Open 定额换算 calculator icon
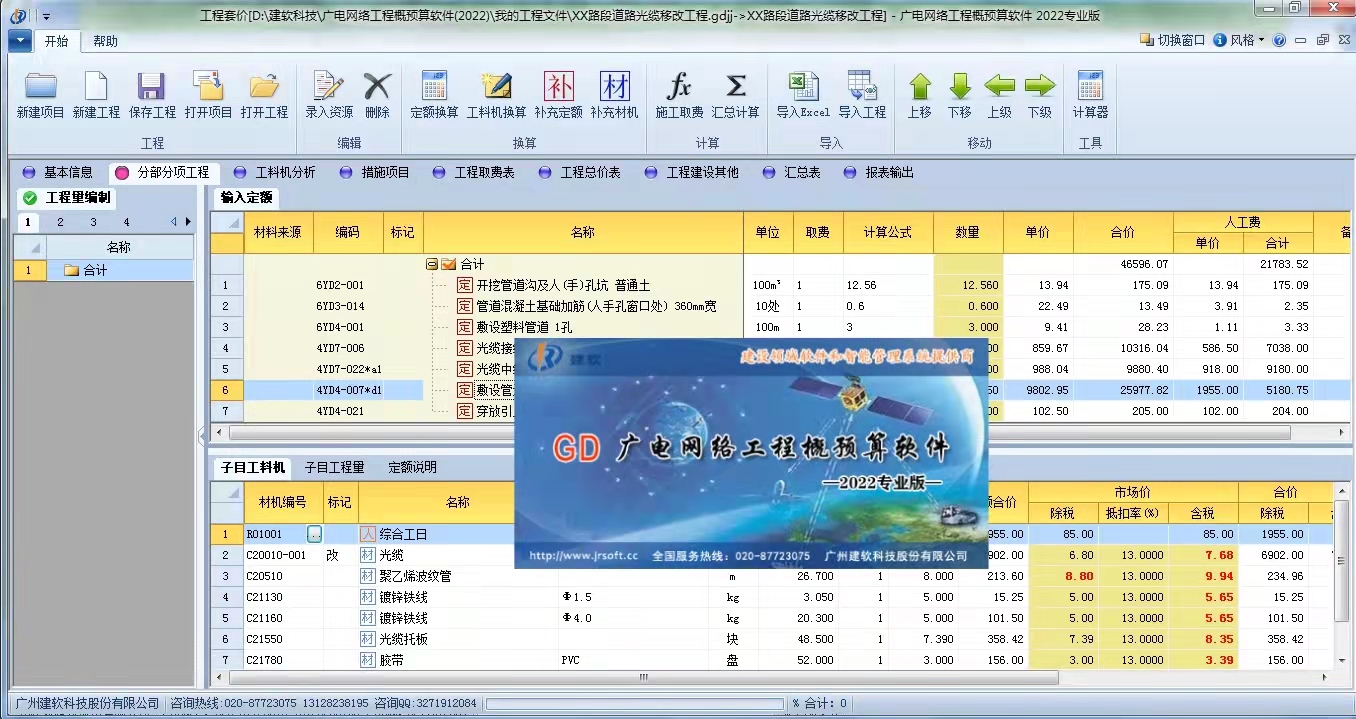The height and width of the screenshot is (719, 1356). [x=434, y=86]
